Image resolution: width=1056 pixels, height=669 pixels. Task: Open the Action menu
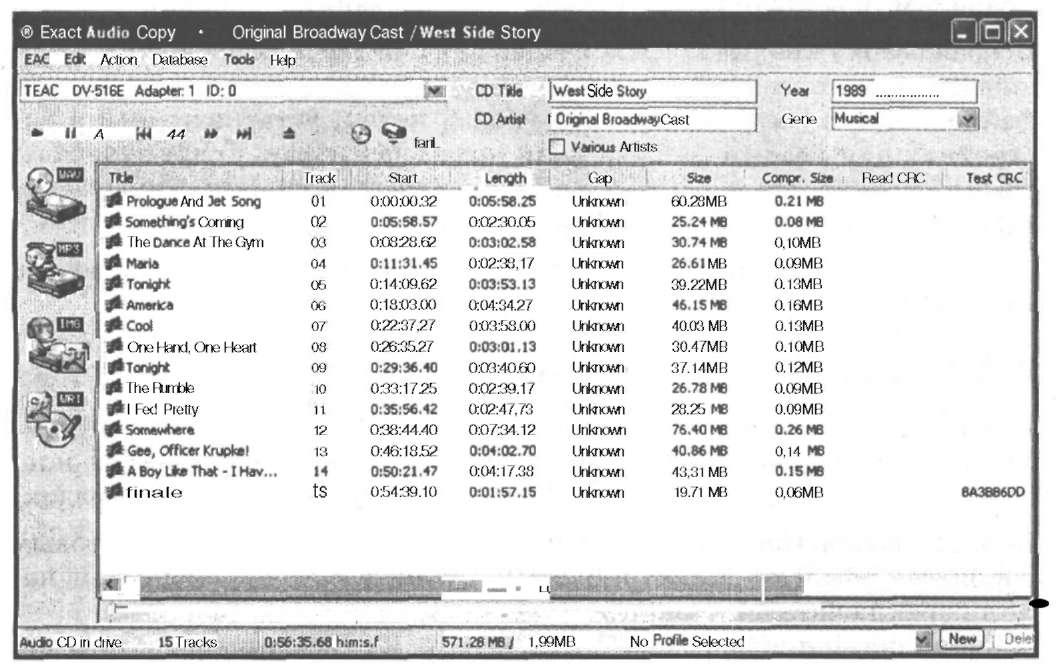pos(119,60)
